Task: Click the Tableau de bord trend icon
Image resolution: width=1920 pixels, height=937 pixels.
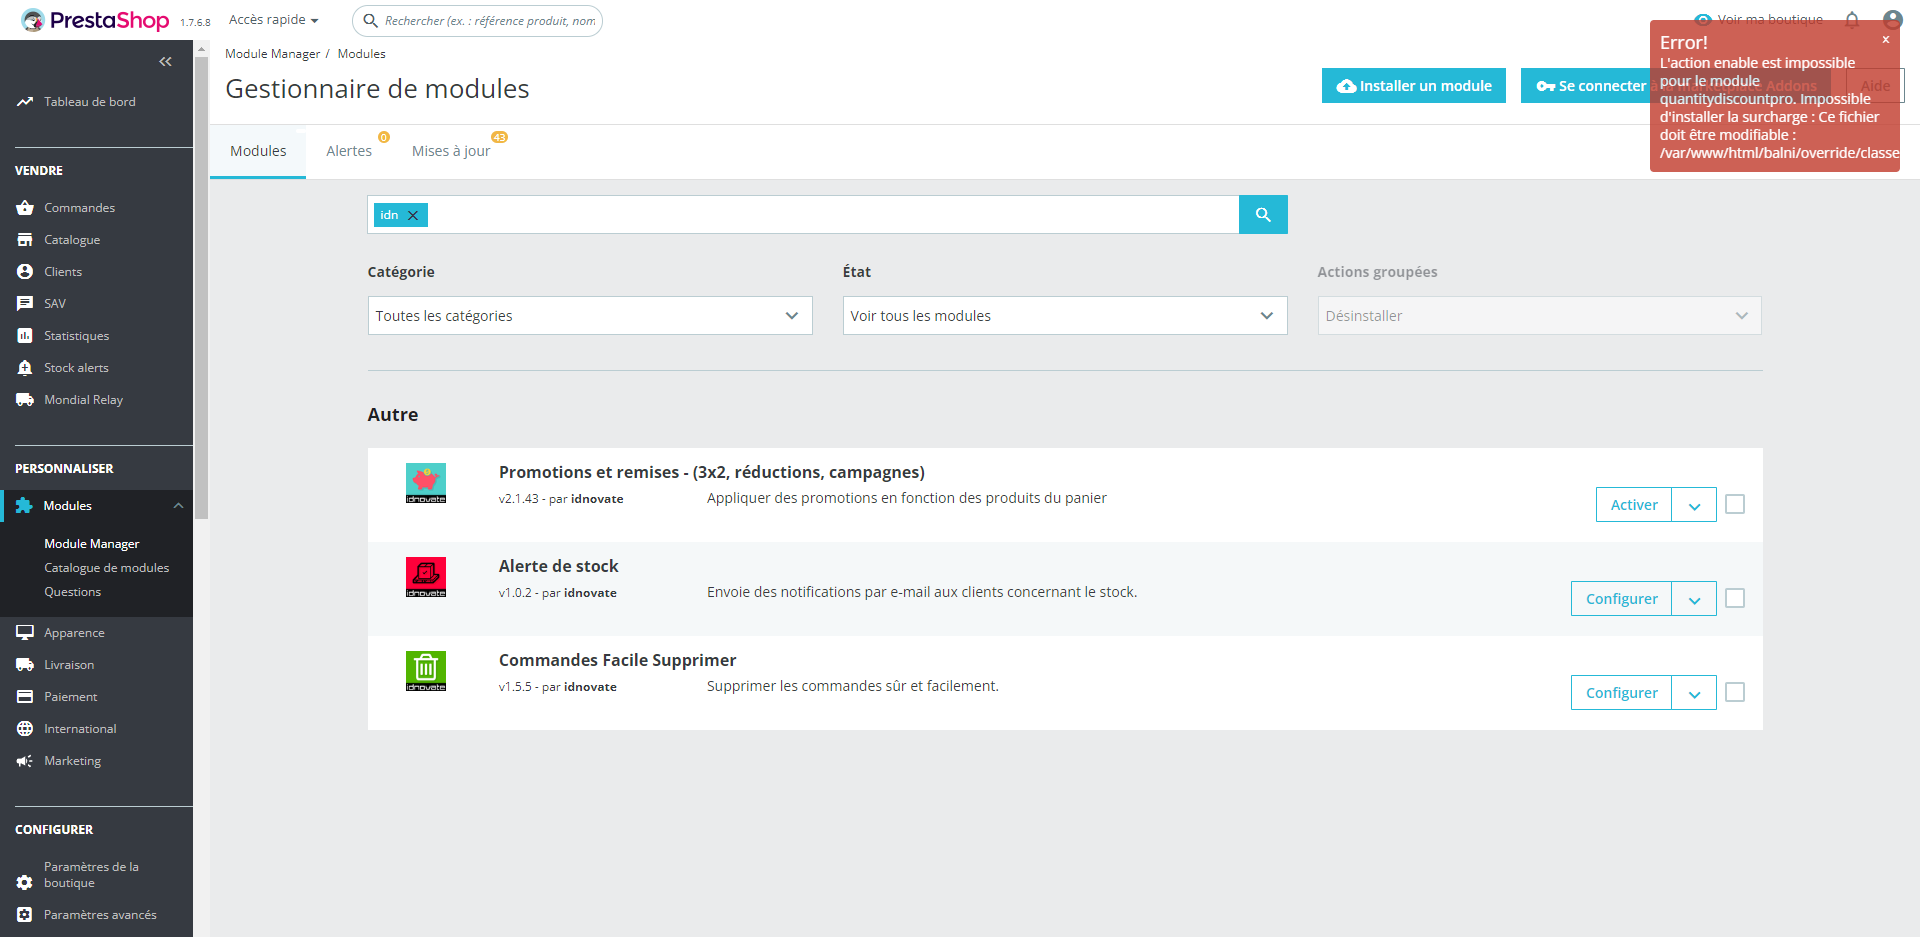Action: click(25, 102)
